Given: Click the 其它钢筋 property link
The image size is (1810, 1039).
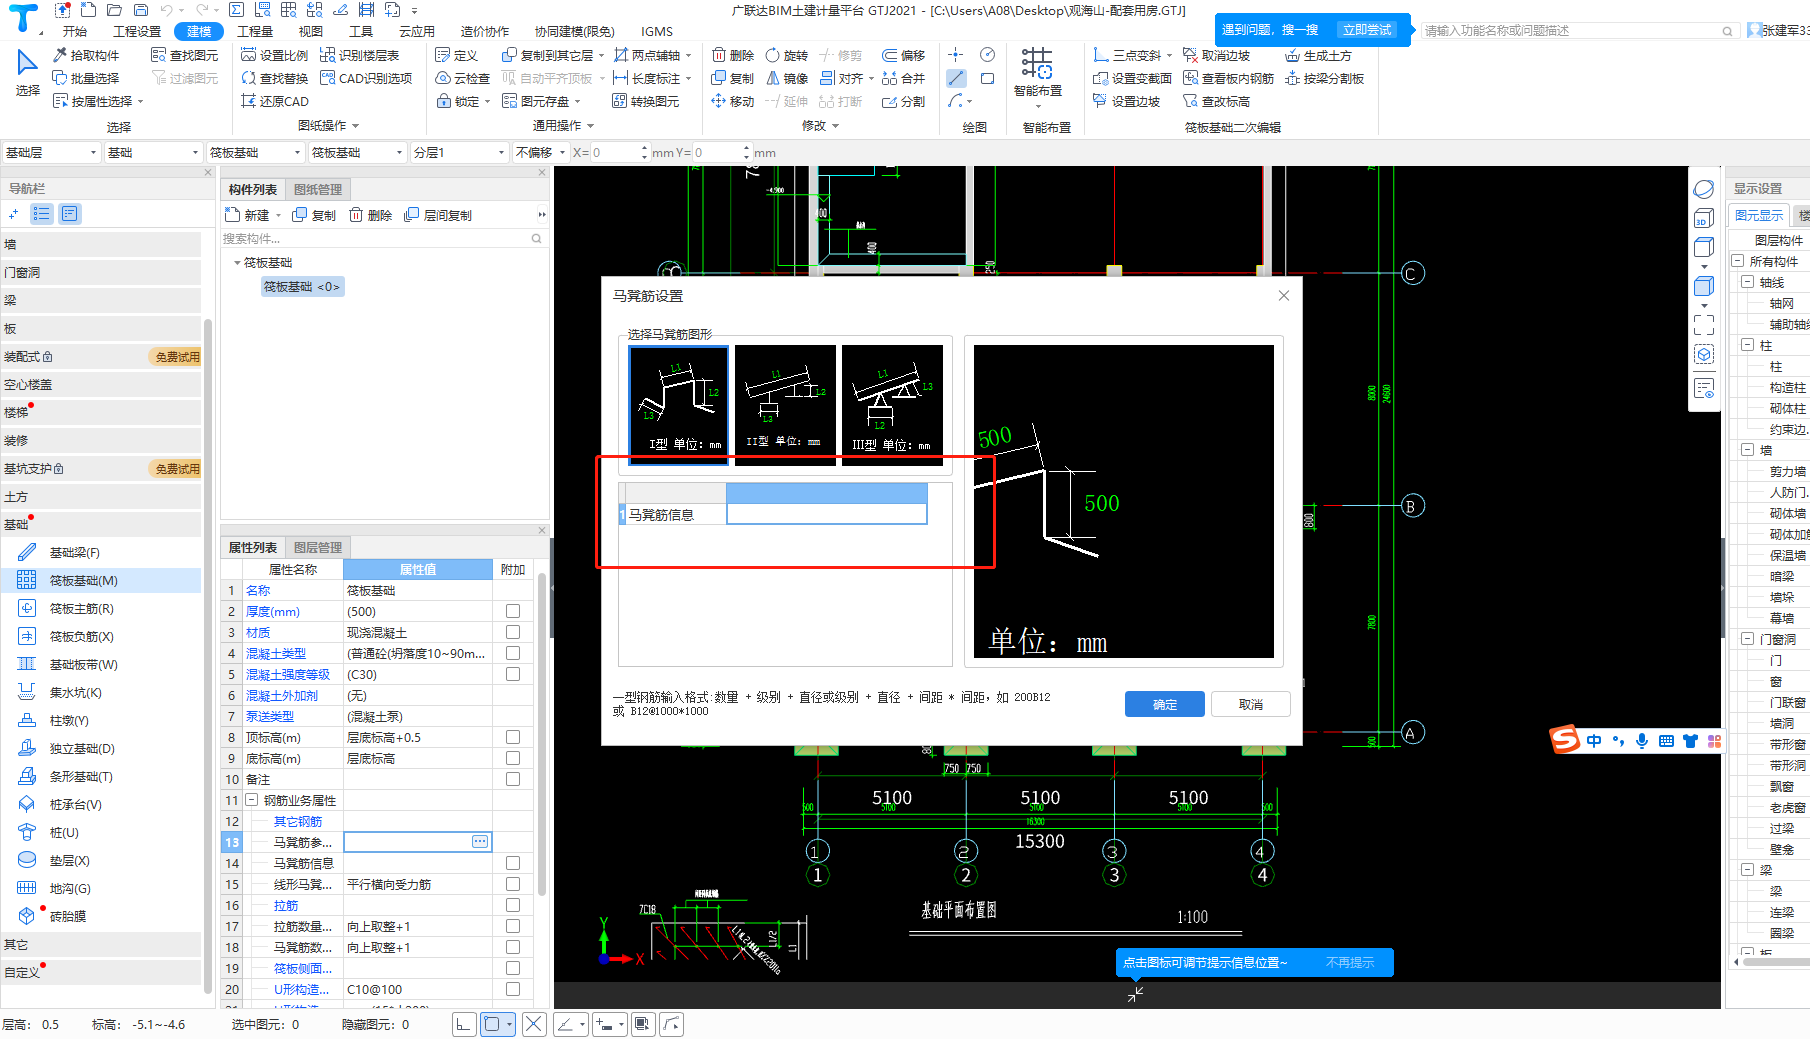Looking at the screenshot, I should coord(298,821).
